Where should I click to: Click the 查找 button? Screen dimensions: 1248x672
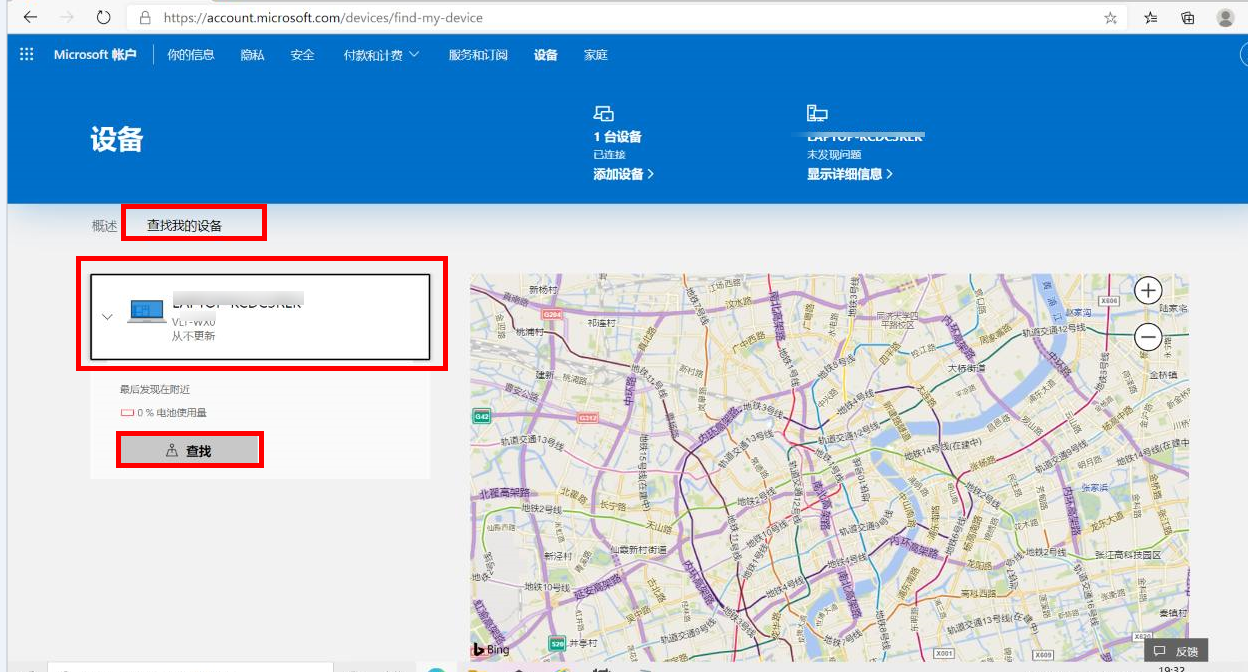pos(190,451)
